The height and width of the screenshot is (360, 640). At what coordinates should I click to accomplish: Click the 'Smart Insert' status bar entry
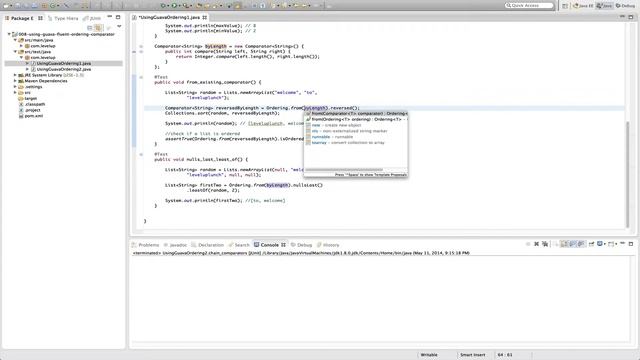pyautogui.click(x=473, y=355)
